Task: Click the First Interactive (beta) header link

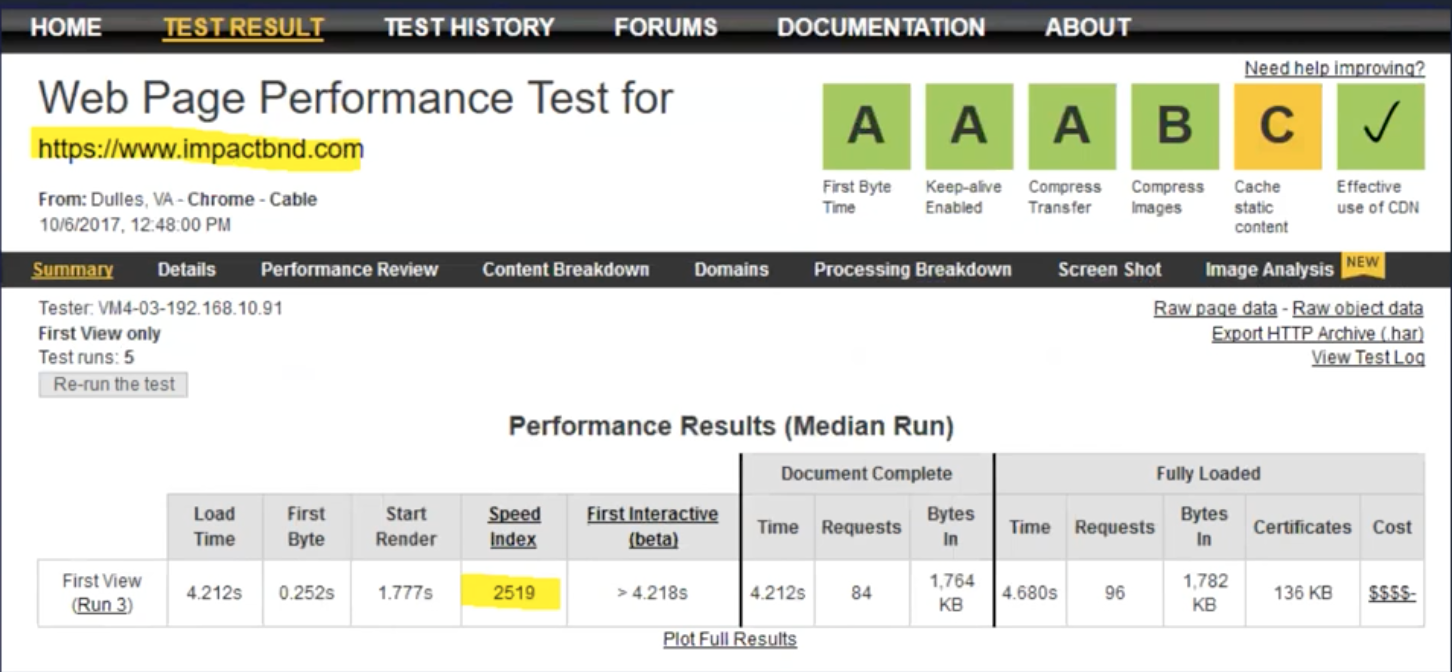Action: coord(652,527)
